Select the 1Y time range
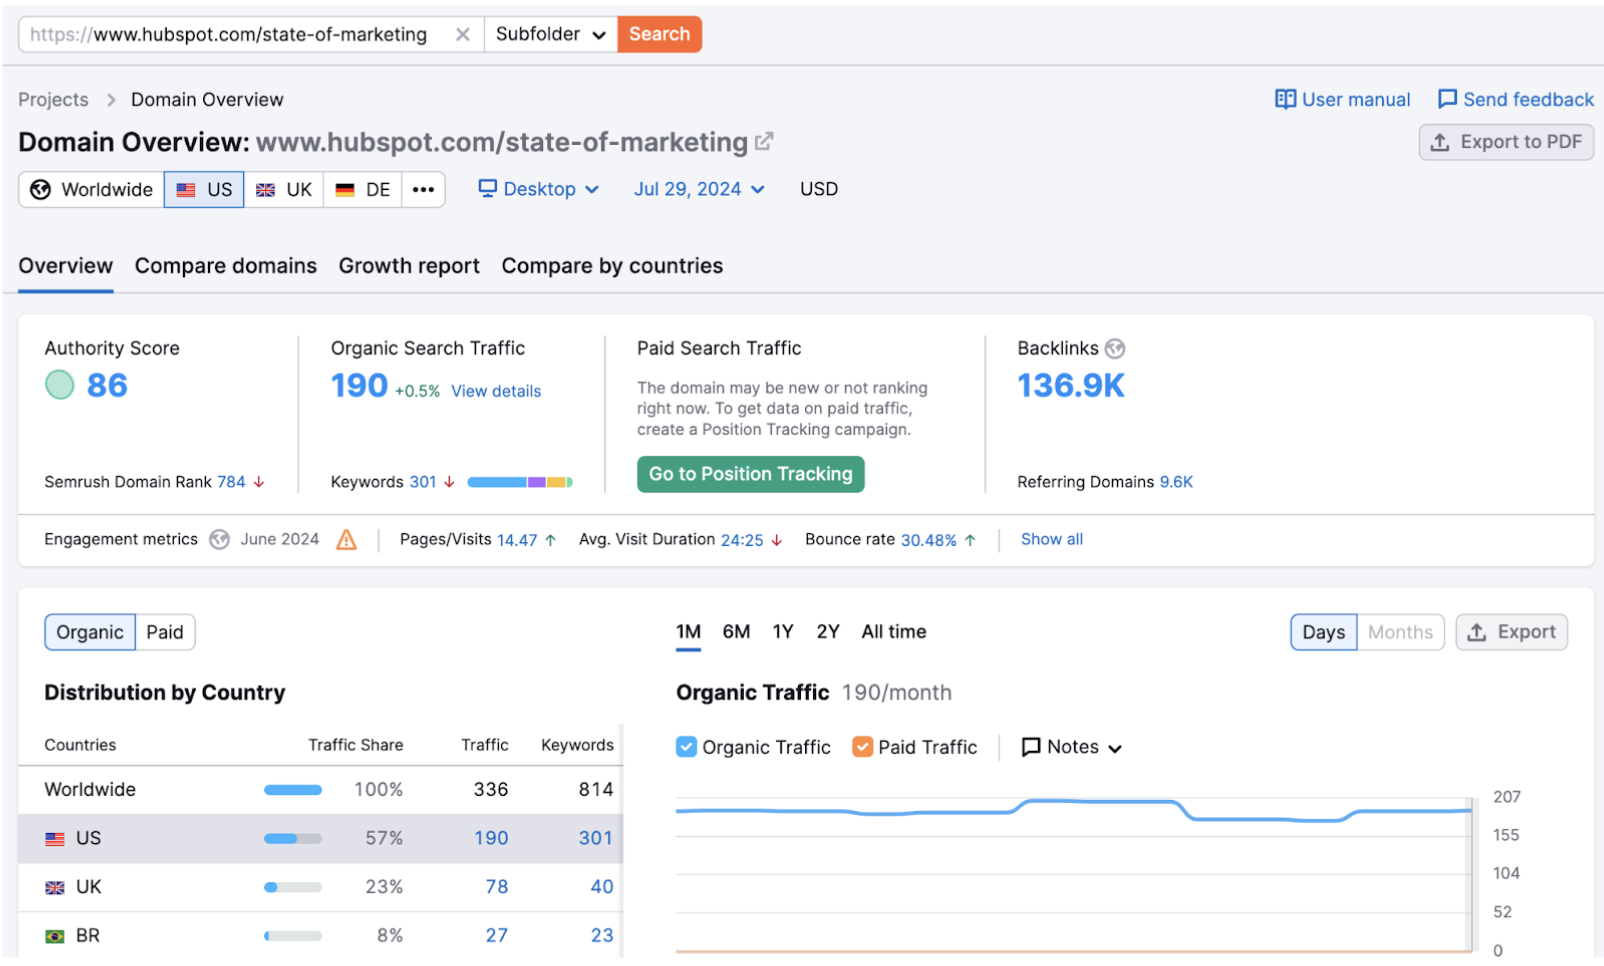1604x966 pixels. pyautogui.click(x=783, y=632)
